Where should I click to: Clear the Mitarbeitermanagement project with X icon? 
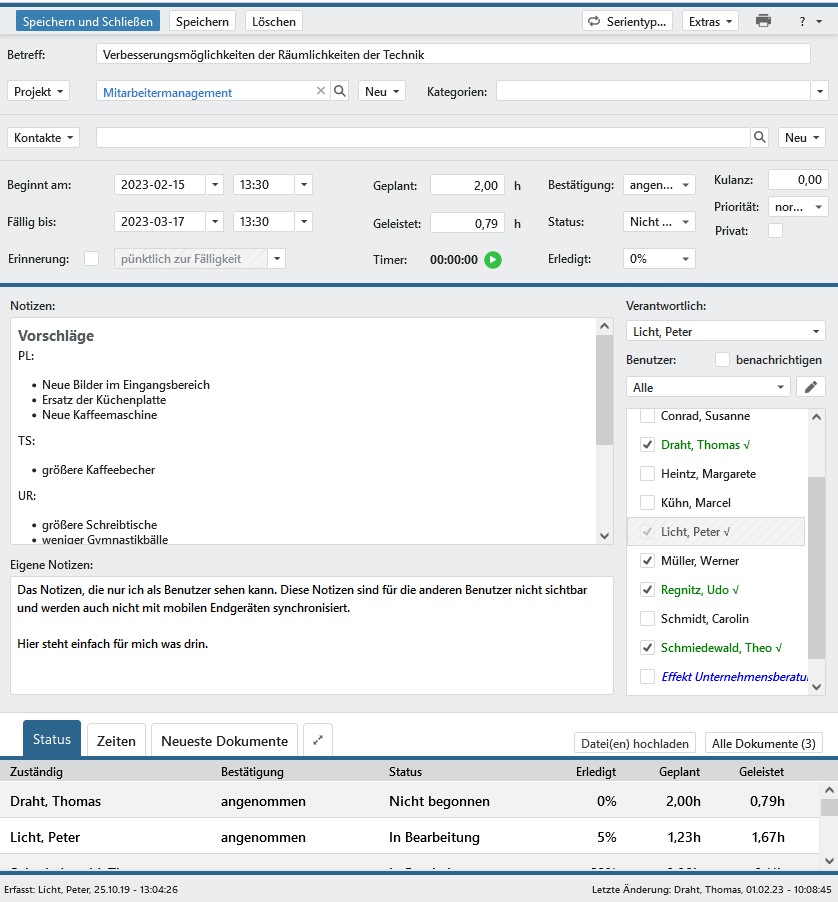click(x=321, y=91)
